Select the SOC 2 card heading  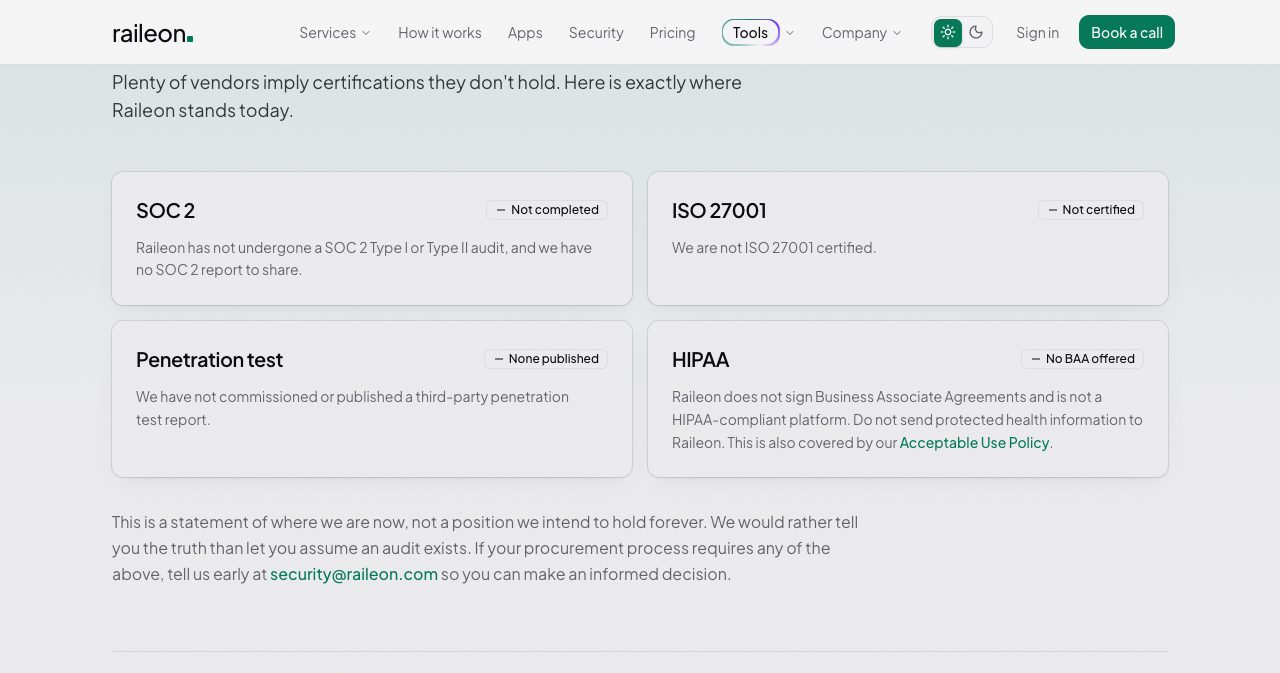166,211
